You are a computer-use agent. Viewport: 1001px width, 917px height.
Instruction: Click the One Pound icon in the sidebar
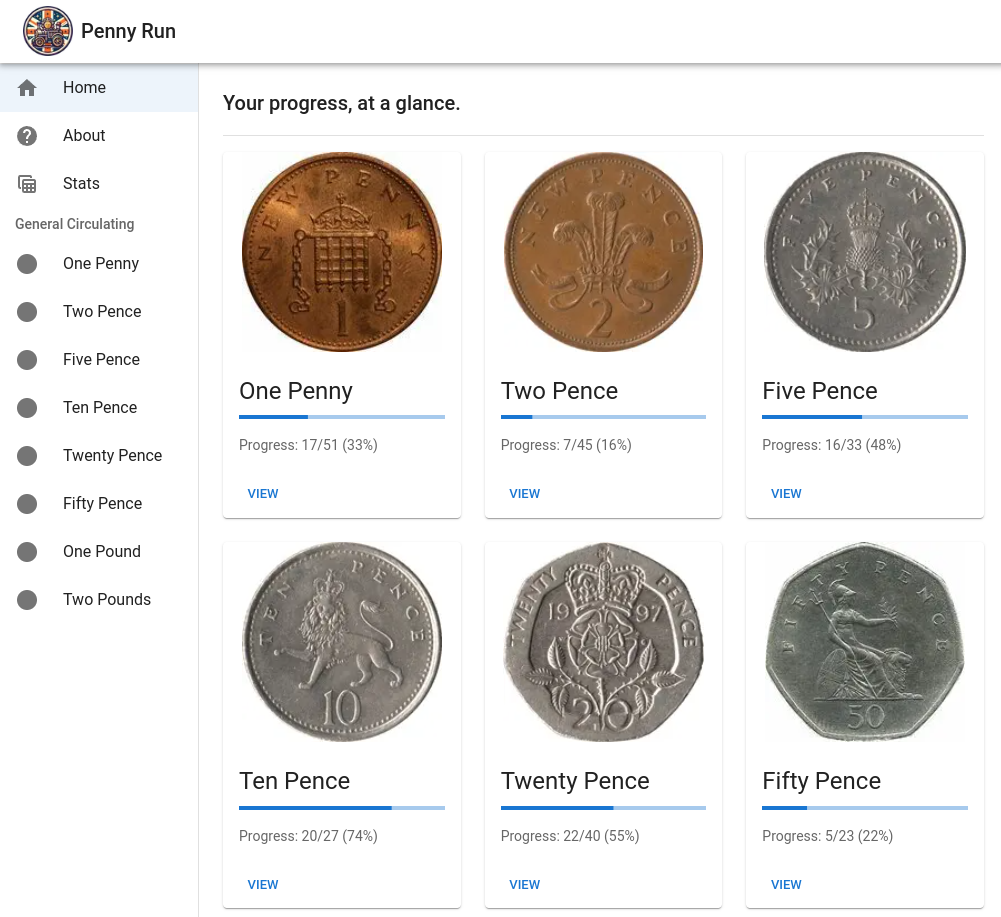tap(27, 551)
